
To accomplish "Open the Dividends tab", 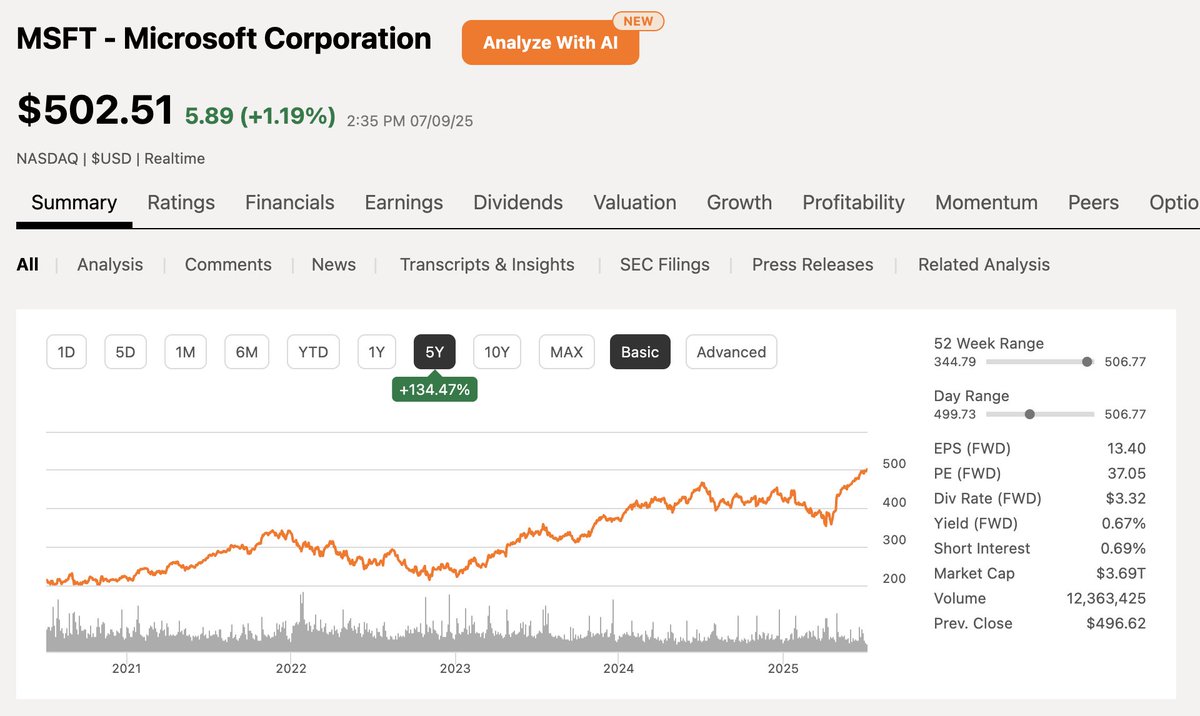I will (x=518, y=203).
